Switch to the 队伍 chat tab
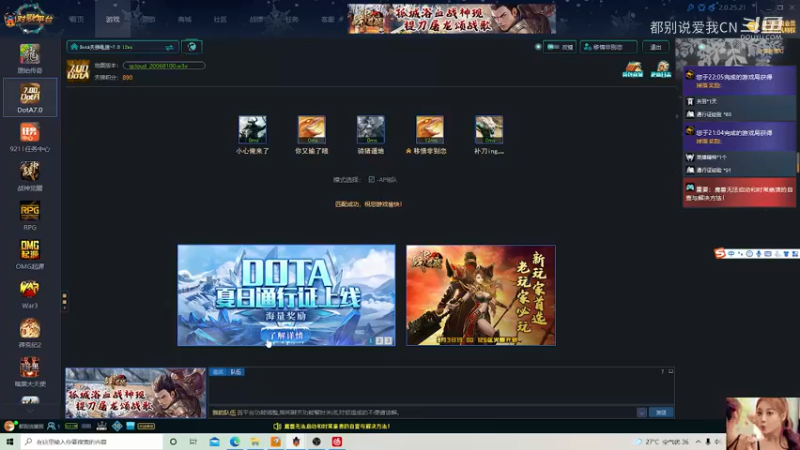The image size is (800, 450). 236,372
